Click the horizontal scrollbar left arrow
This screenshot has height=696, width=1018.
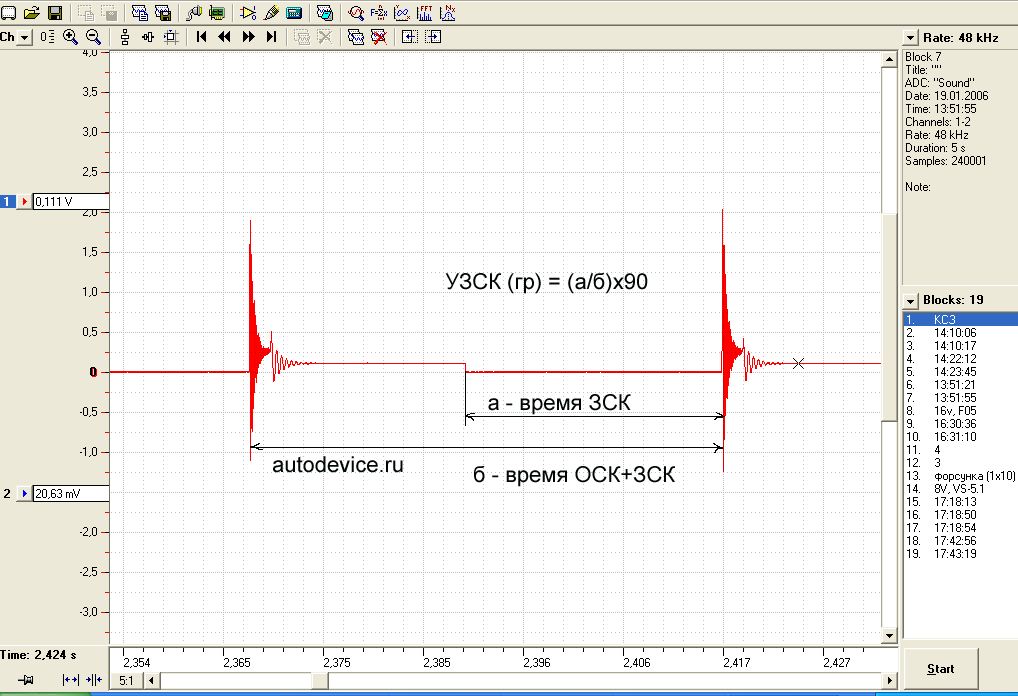pos(151,680)
